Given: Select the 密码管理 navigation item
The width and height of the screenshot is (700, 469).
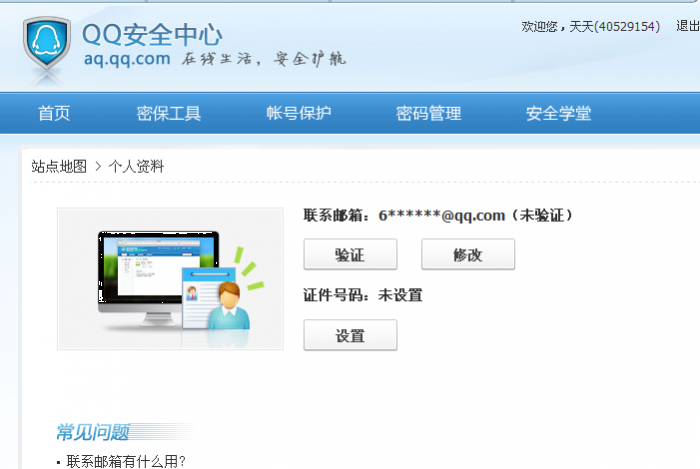Looking at the screenshot, I should (x=429, y=113).
